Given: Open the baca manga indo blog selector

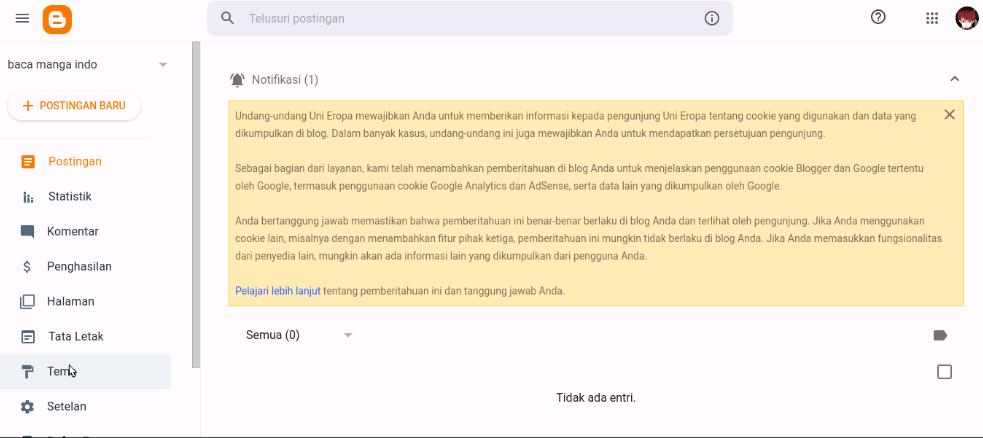Looking at the screenshot, I should click(87, 65).
